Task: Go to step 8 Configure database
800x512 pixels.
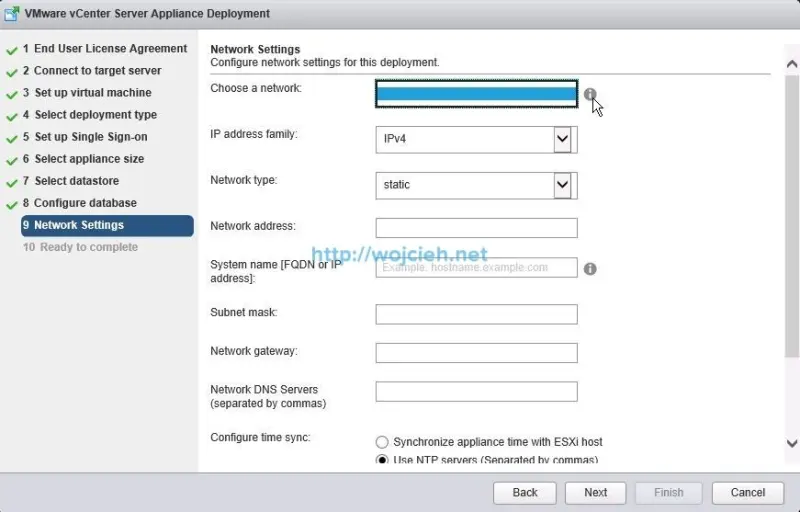Action: tap(80, 203)
